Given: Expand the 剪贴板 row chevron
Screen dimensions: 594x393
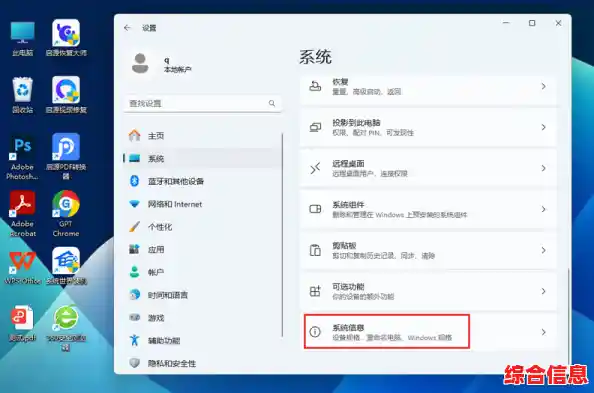Looking at the screenshot, I should click(544, 250).
